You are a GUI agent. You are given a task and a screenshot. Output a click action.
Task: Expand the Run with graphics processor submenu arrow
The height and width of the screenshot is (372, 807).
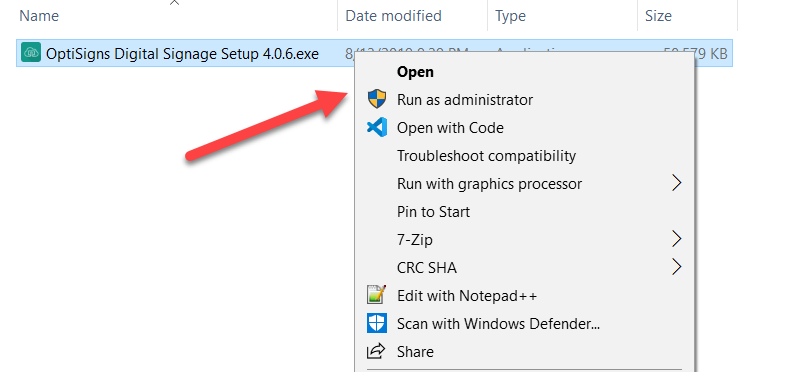point(676,183)
